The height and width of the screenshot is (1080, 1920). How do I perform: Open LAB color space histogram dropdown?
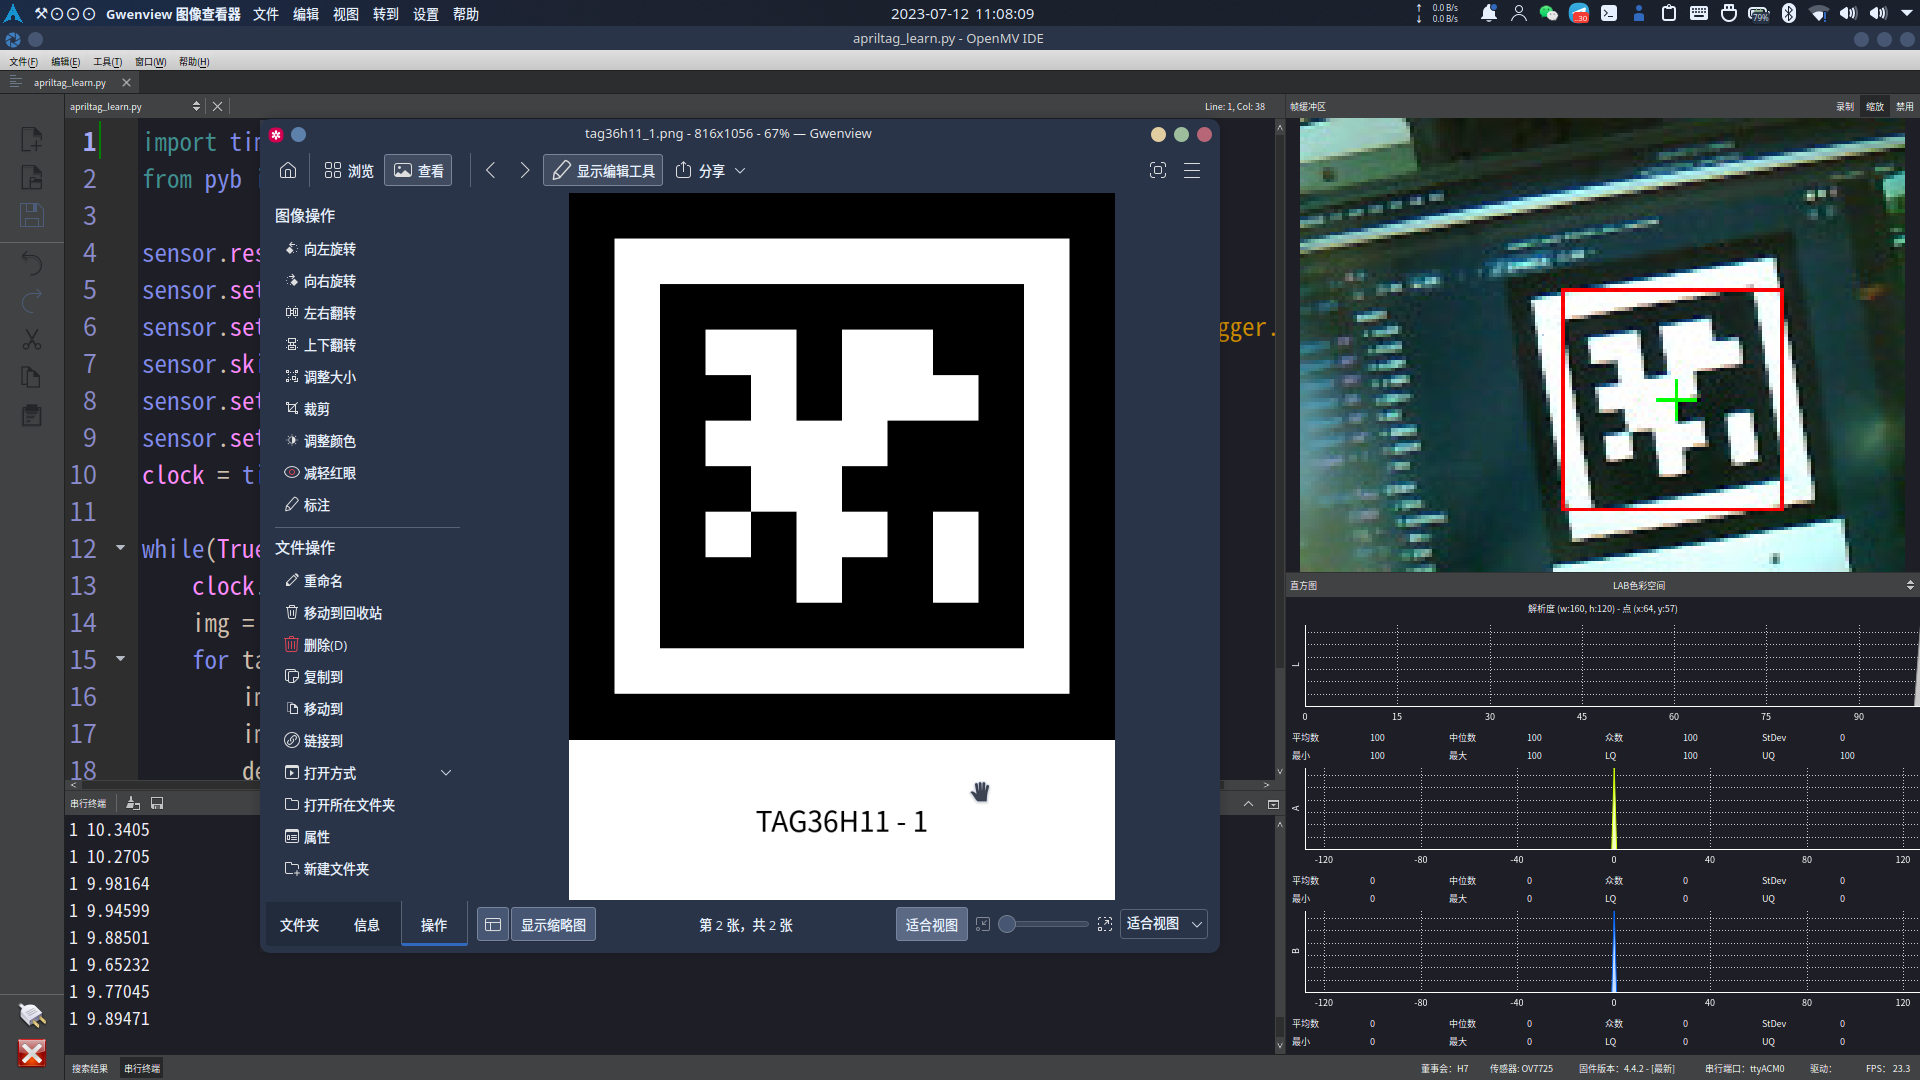pos(1910,585)
